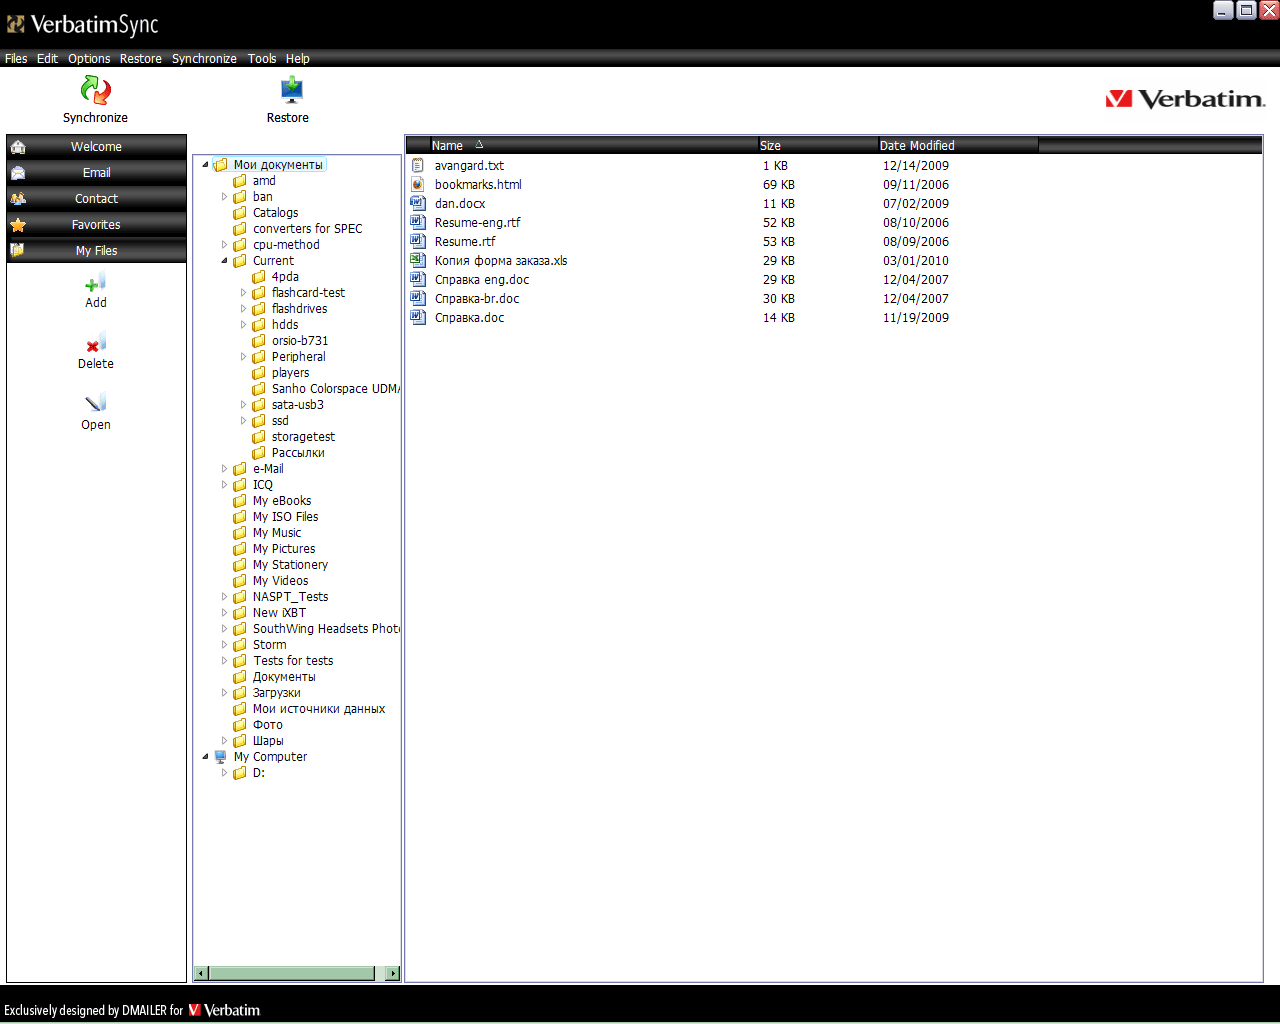Viewport: 1280px width, 1024px height.
Task: Expand the ban folder node
Action: 224,197
